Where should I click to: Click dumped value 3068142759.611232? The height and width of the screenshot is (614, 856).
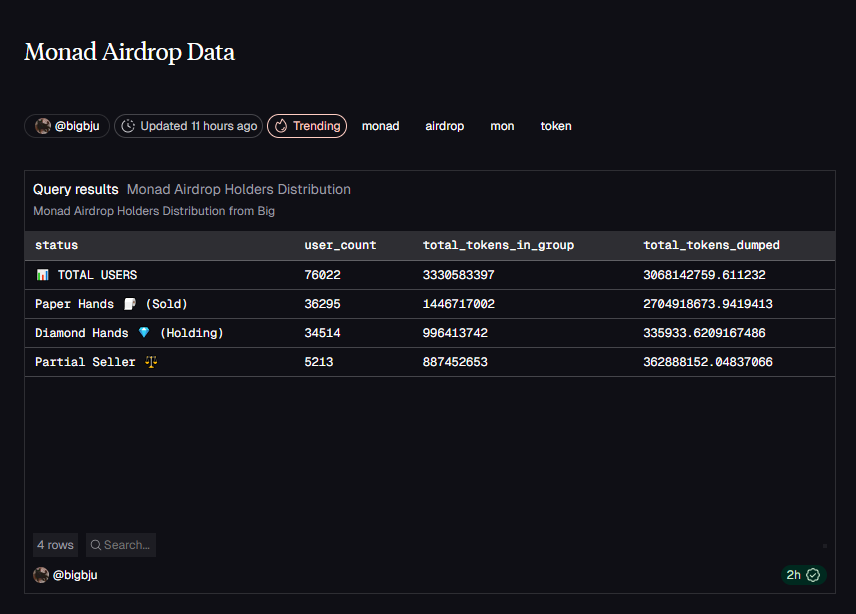704,275
